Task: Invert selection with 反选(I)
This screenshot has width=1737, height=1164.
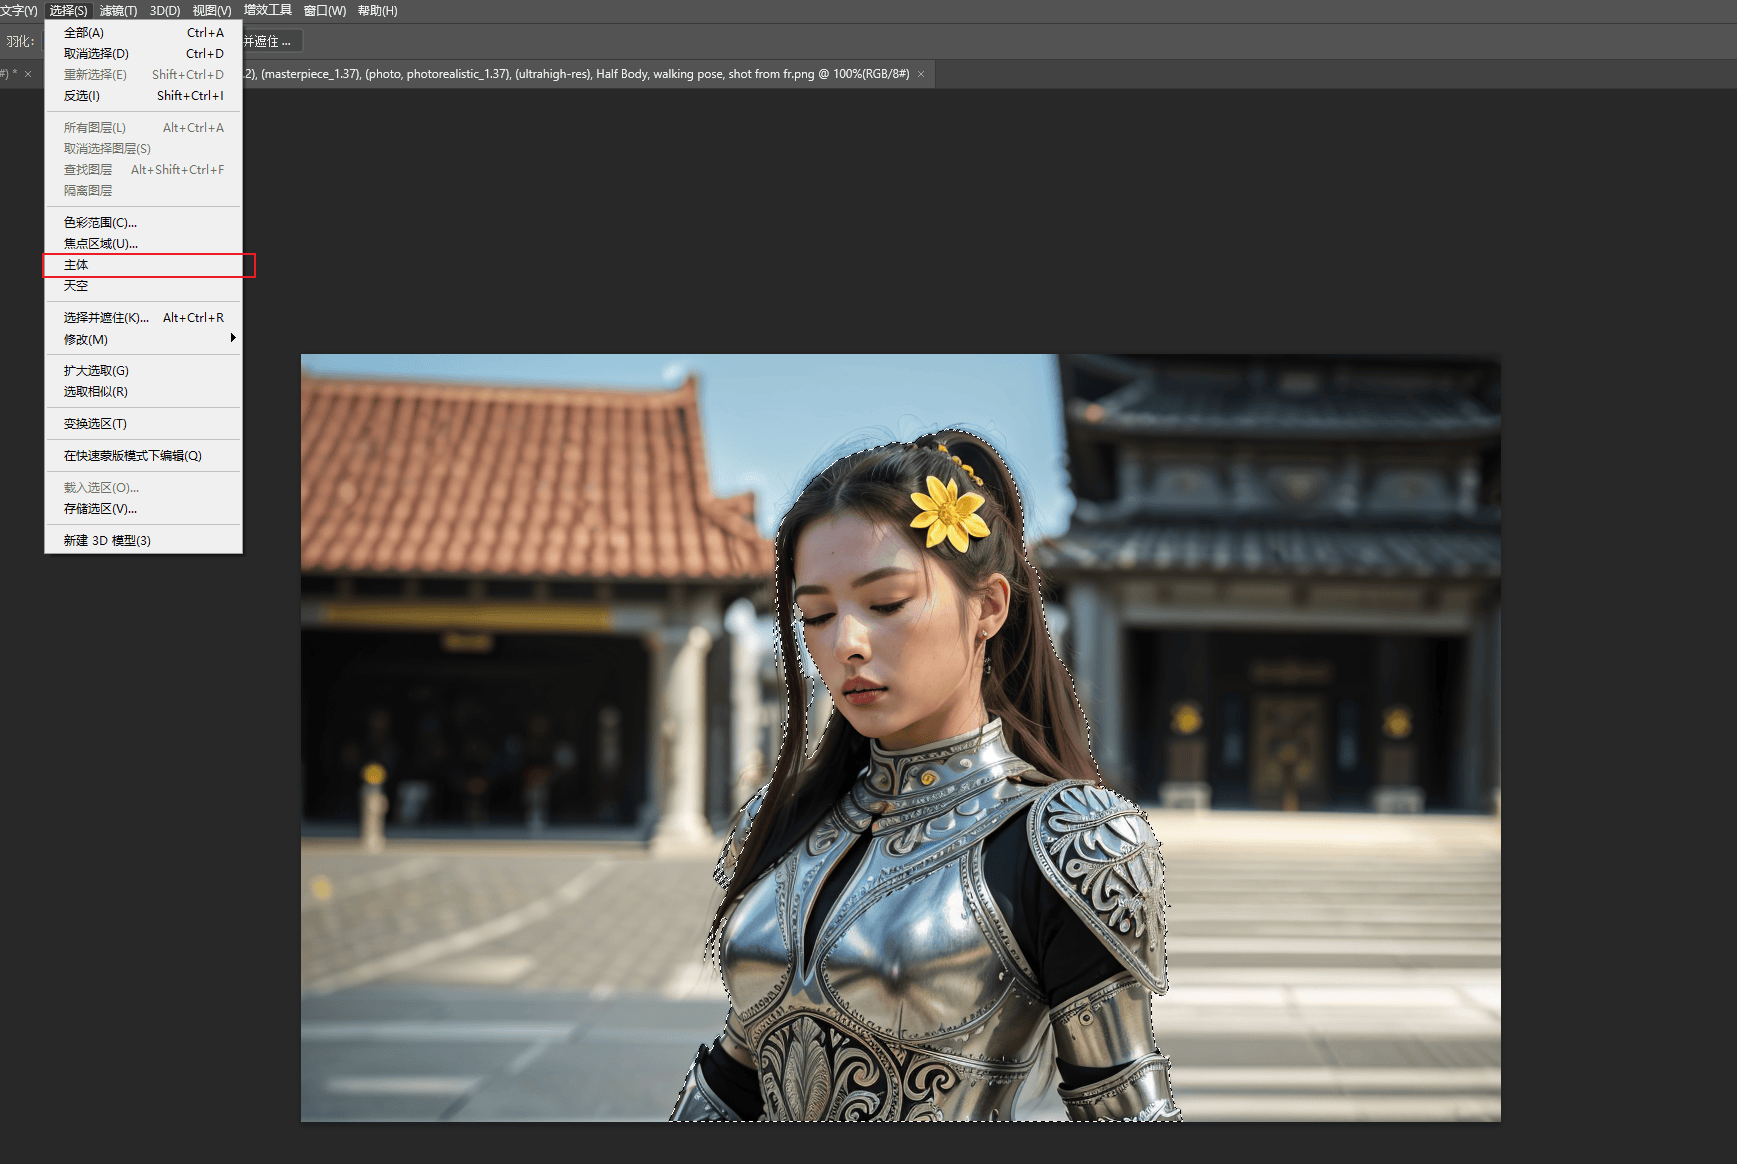Action: pos(144,96)
